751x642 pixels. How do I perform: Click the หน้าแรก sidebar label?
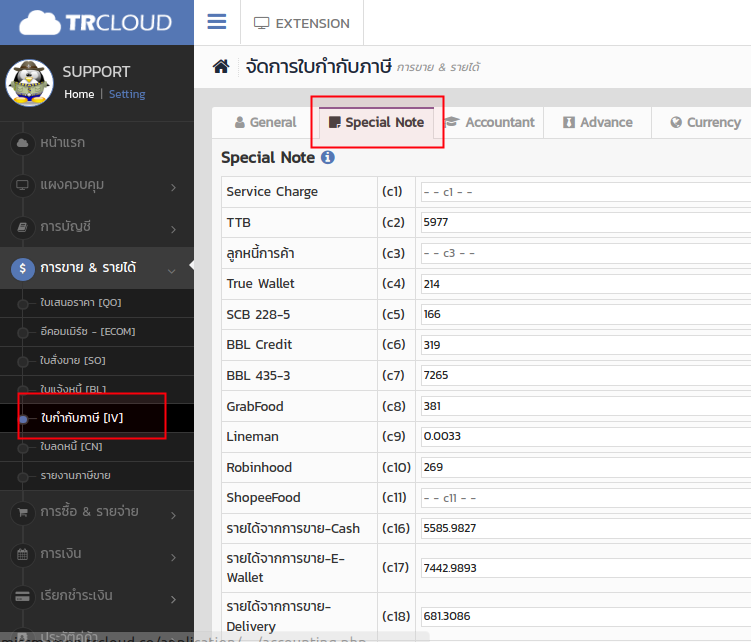pos(63,143)
